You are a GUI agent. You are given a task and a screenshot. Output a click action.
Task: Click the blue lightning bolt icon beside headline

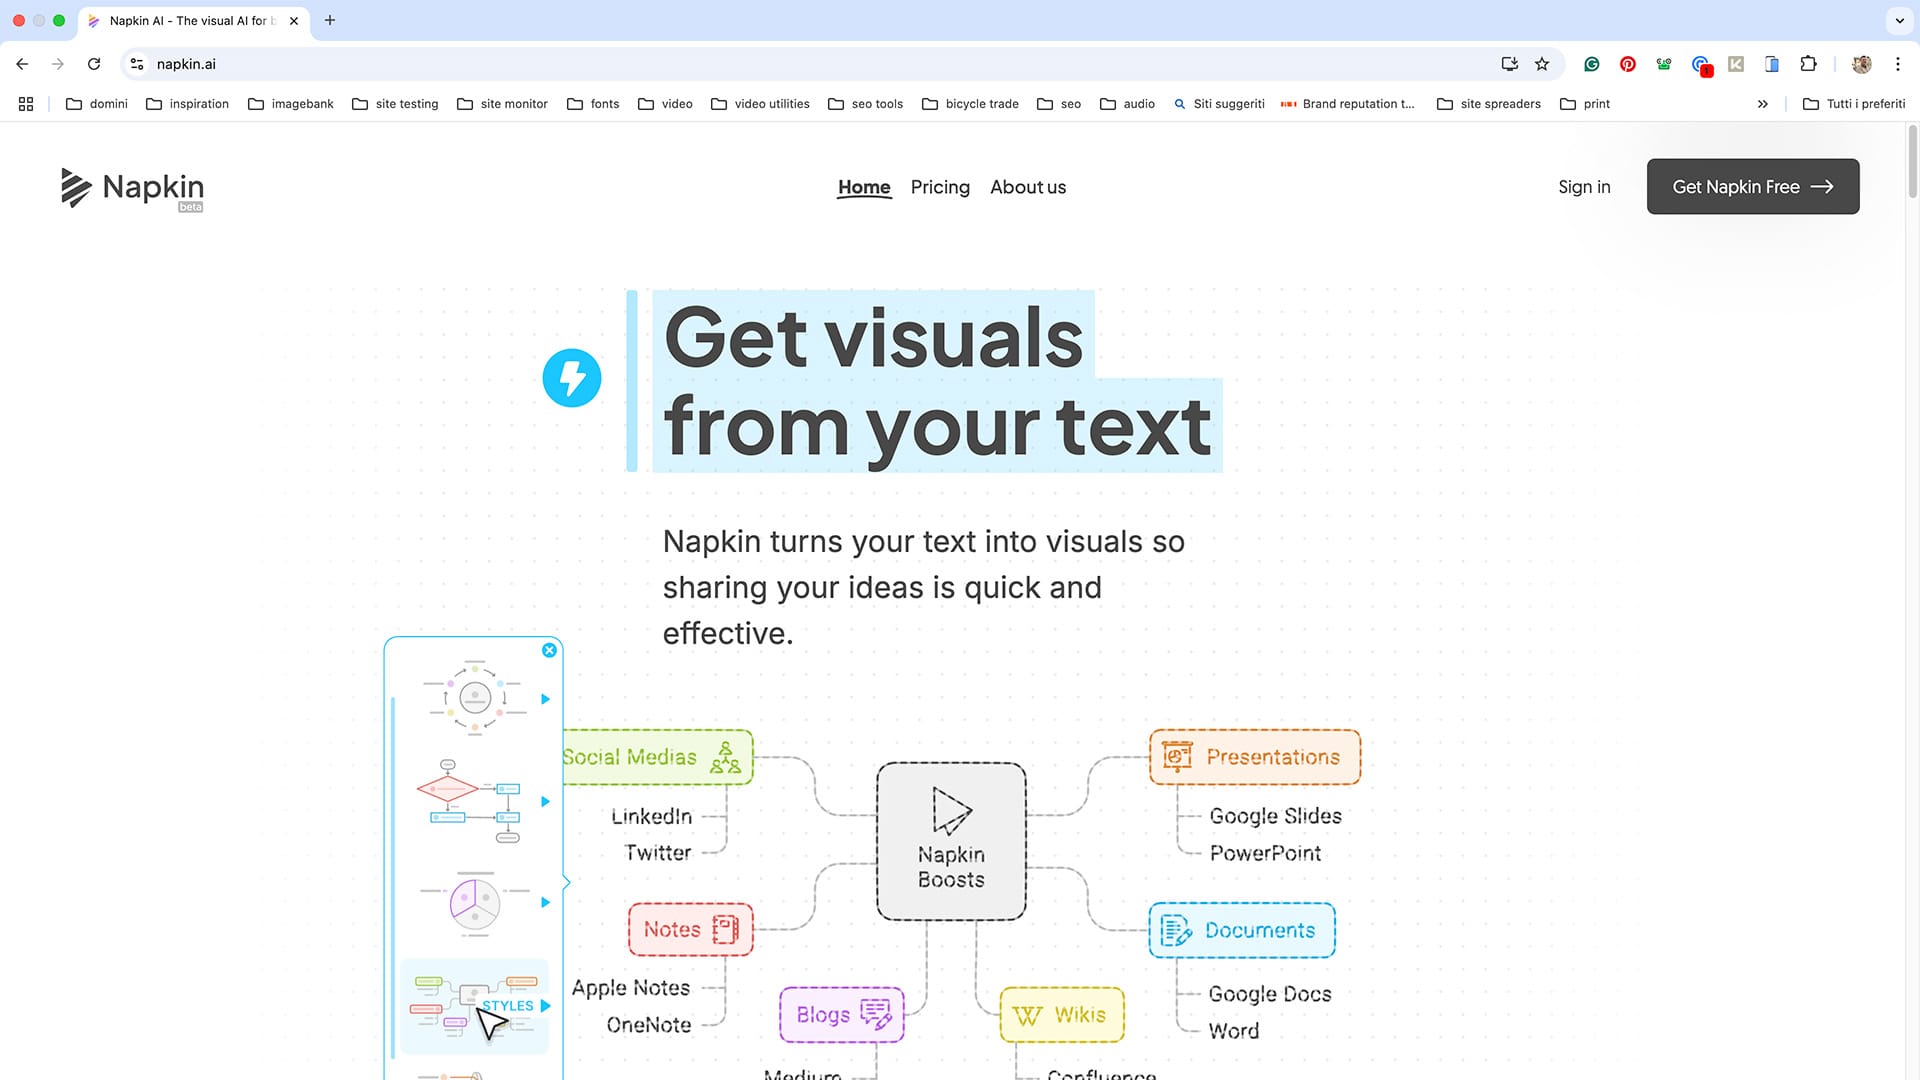pyautogui.click(x=572, y=378)
